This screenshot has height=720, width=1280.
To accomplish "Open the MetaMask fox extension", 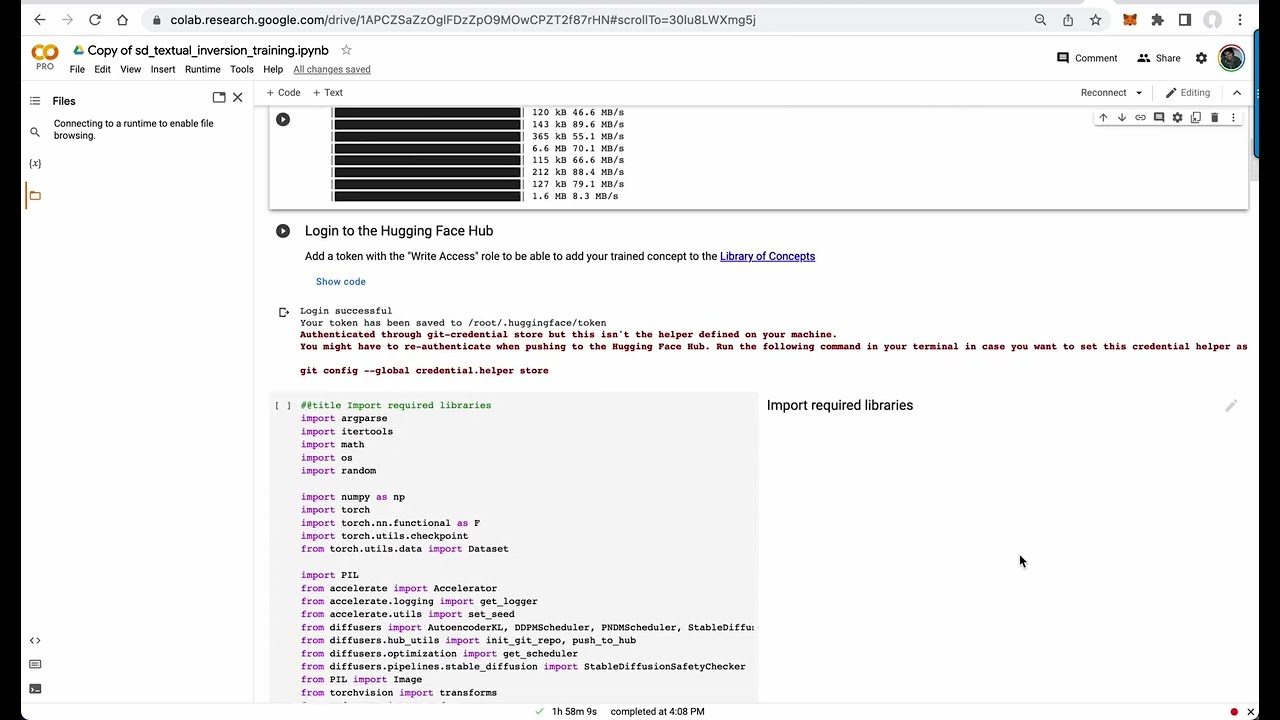I will 1130,19.
